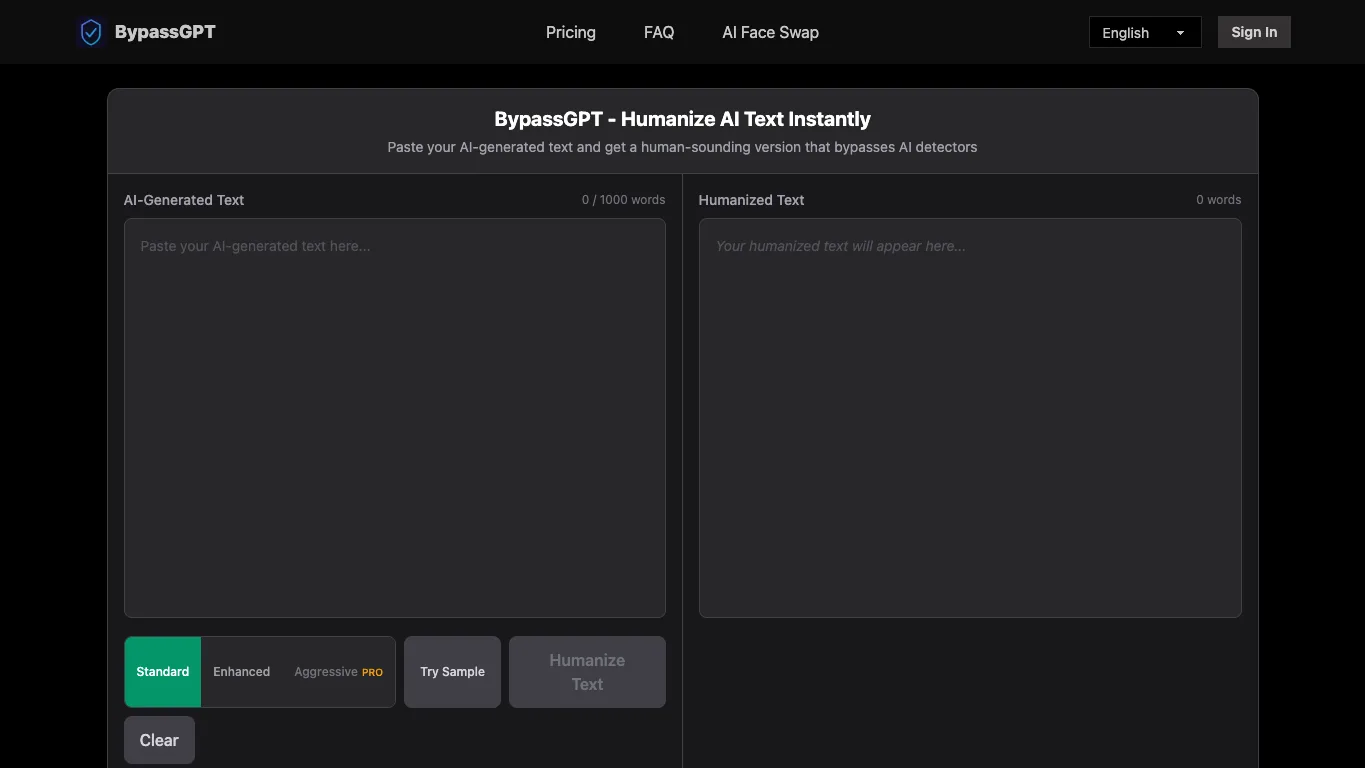Screen dimensions: 1365x768
Task: Select the Standard humanize mode
Action: pos(163,672)
